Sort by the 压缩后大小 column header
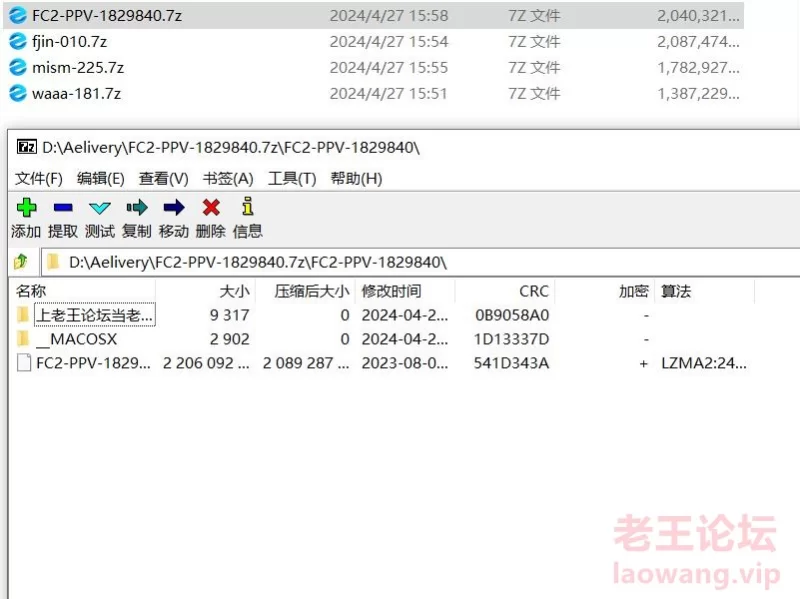 tap(312, 291)
